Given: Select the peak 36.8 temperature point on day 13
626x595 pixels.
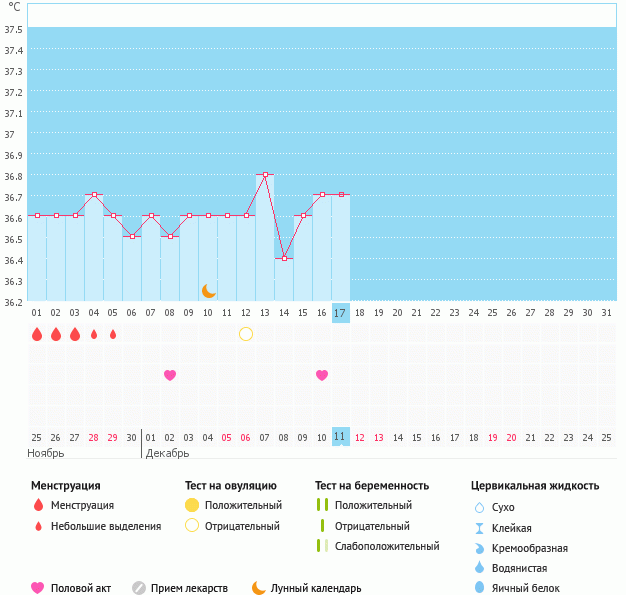Looking at the screenshot, I should [265, 174].
